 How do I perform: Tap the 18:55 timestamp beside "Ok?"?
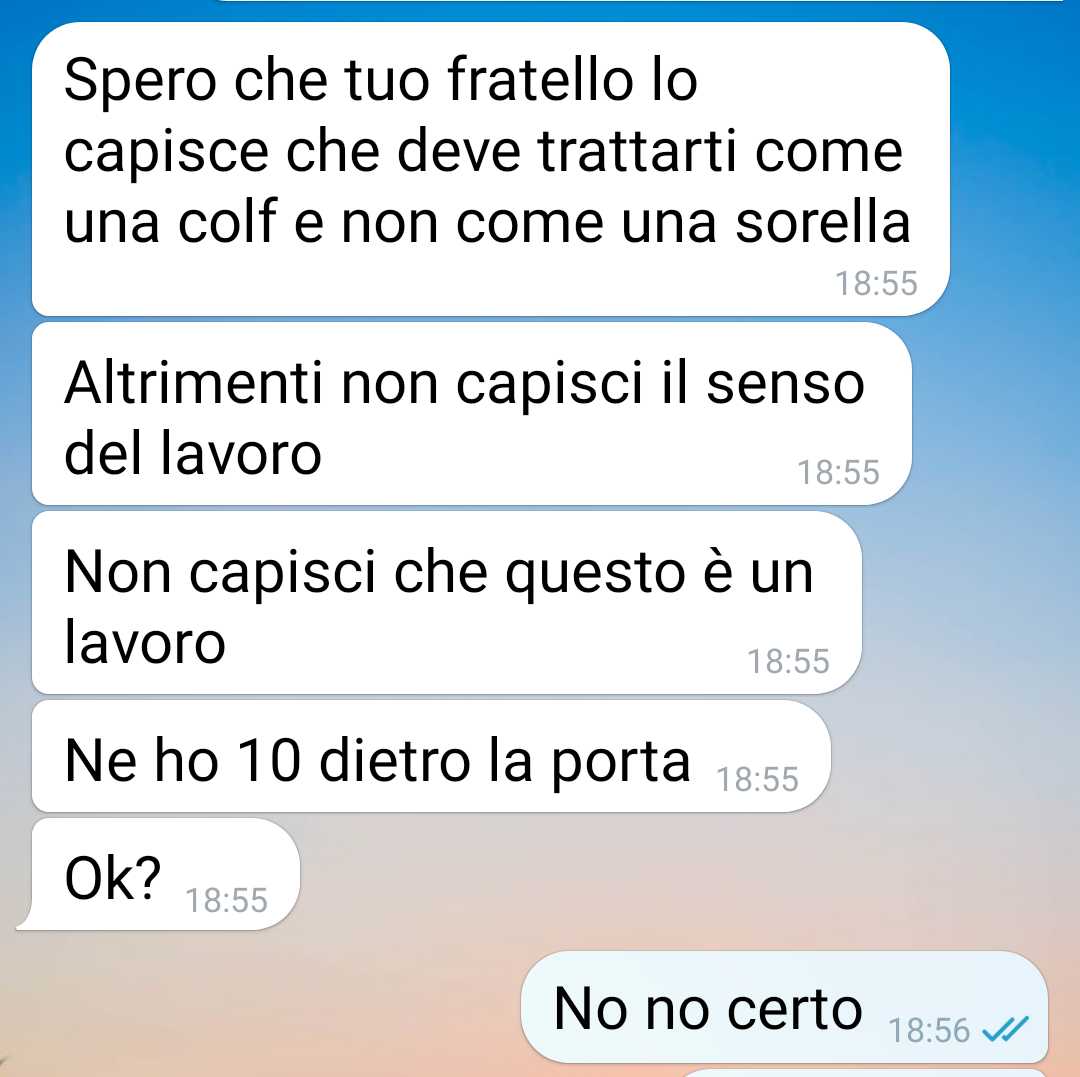pos(226,900)
